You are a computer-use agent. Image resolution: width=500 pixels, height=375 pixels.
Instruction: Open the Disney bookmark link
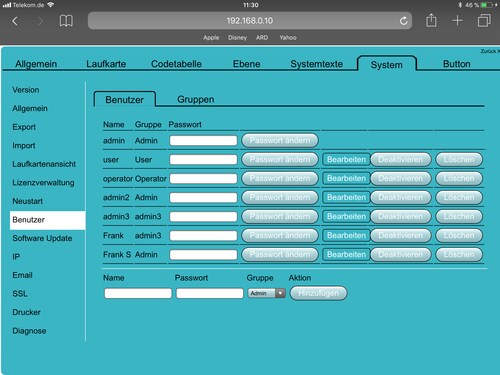pyautogui.click(x=237, y=38)
